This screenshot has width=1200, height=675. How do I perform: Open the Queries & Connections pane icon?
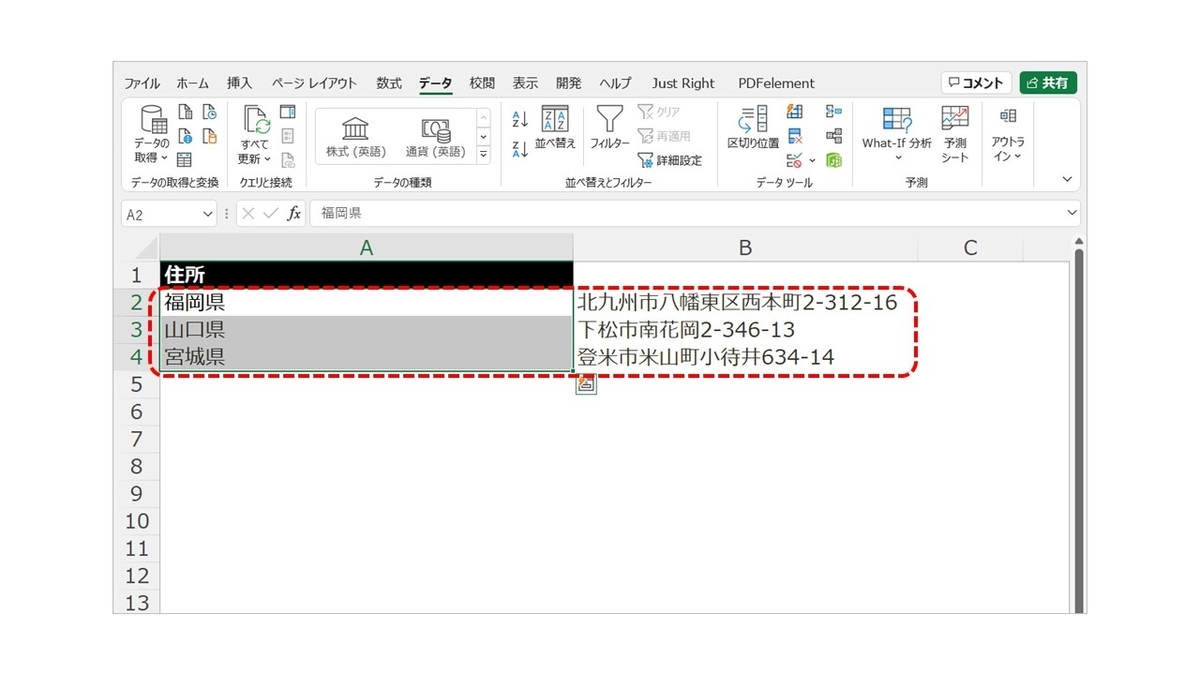288,112
